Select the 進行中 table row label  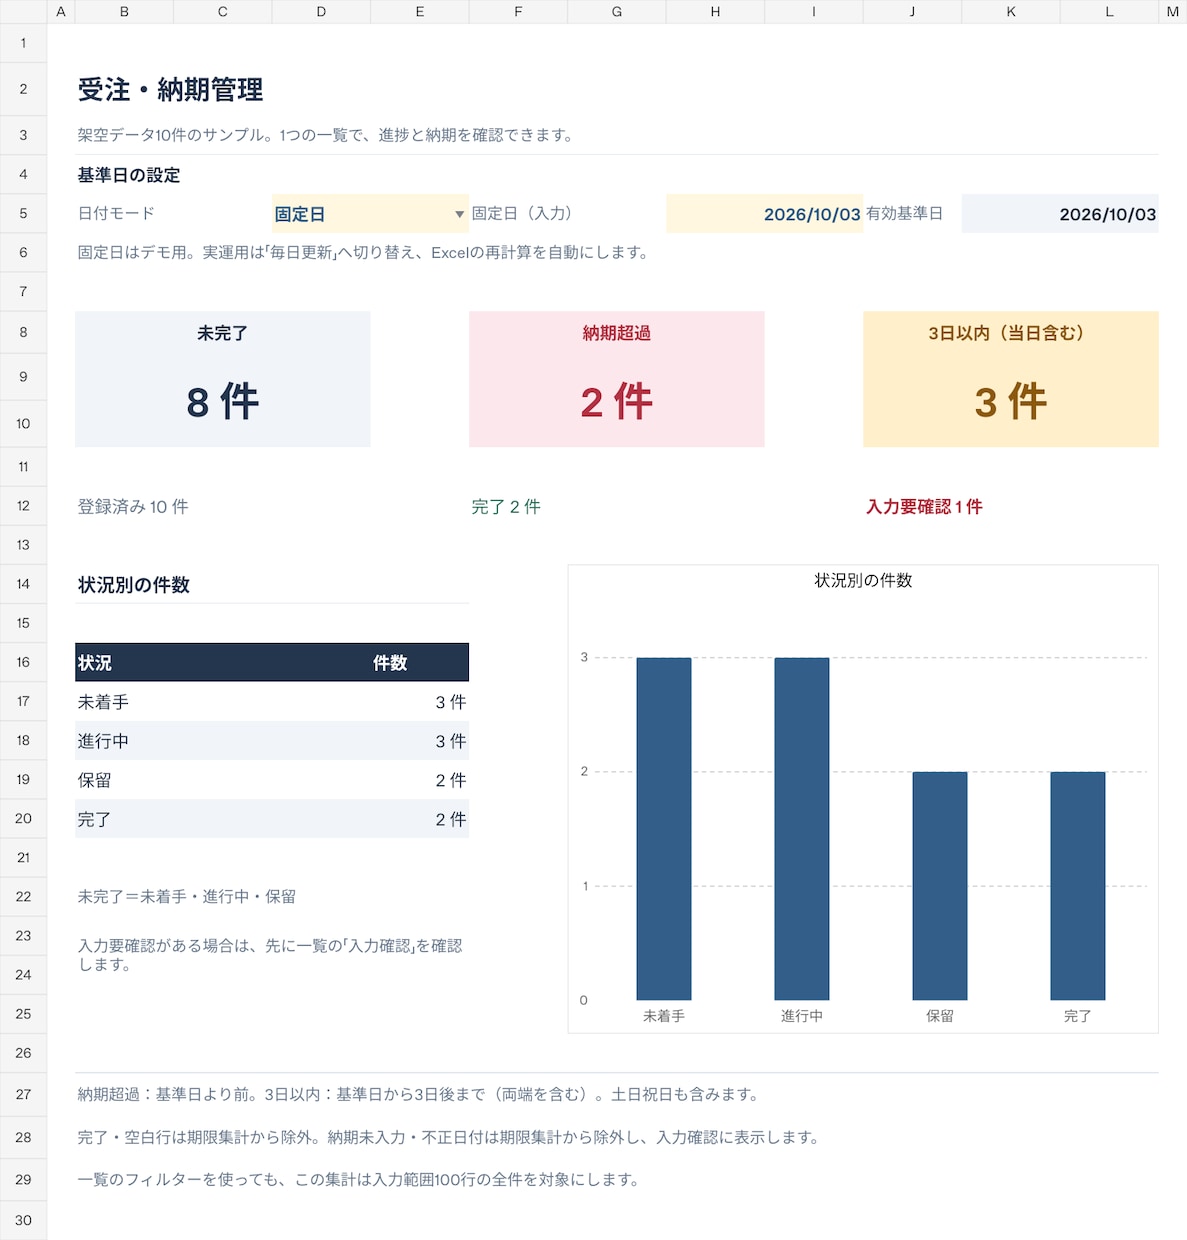click(103, 741)
